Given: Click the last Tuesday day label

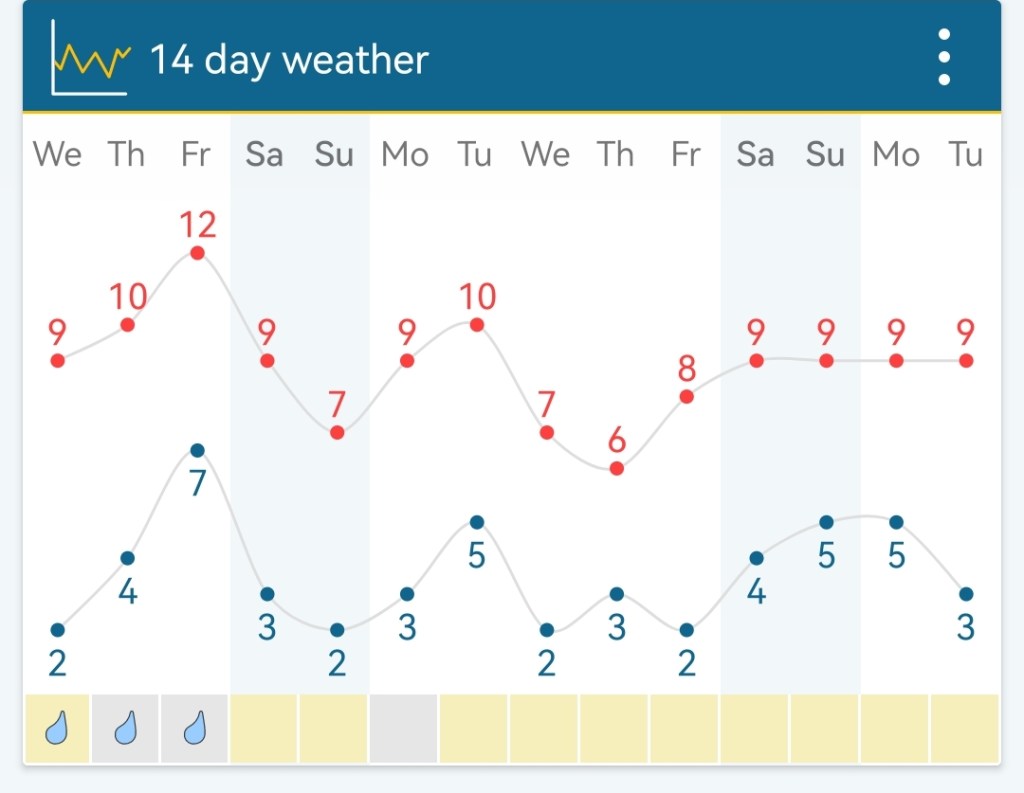Looking at the screenshot, I should [965, 155].
